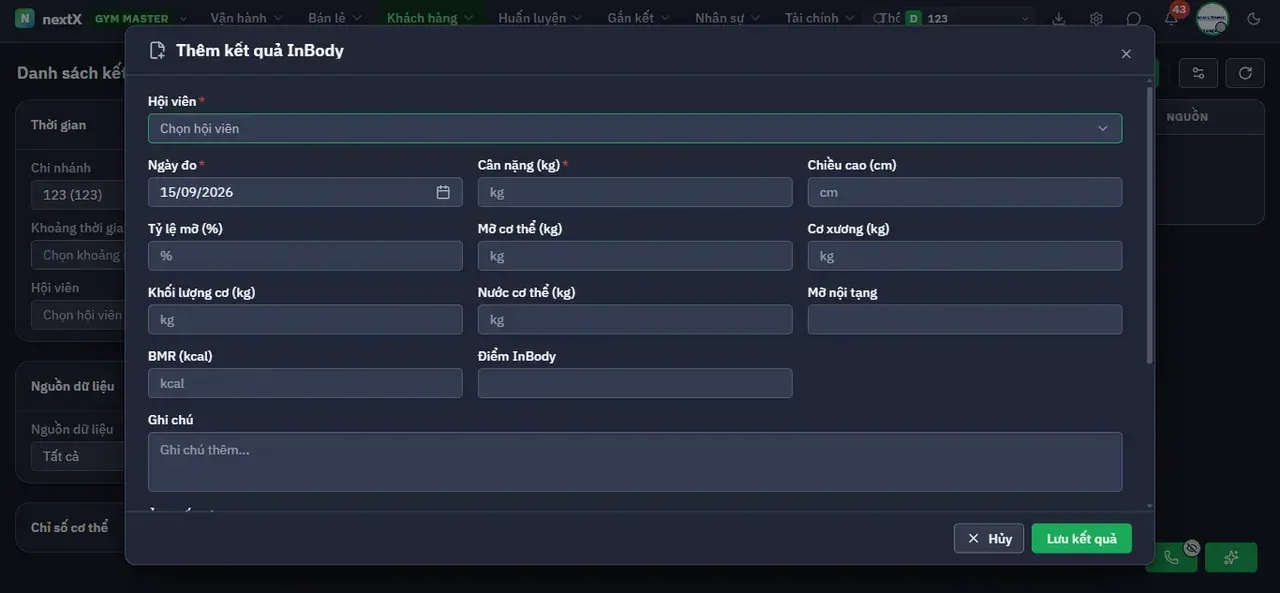Screen dimensions: 1280x593
Task: Click the Chiều cao (cm) input field
Action: point(965,192)
